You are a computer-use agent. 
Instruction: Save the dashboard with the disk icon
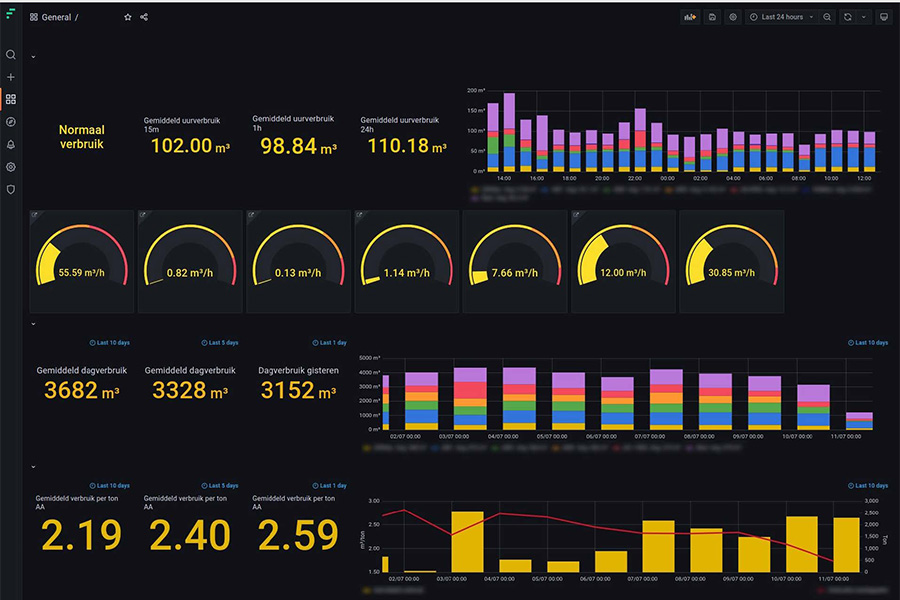tap(712, 17)
